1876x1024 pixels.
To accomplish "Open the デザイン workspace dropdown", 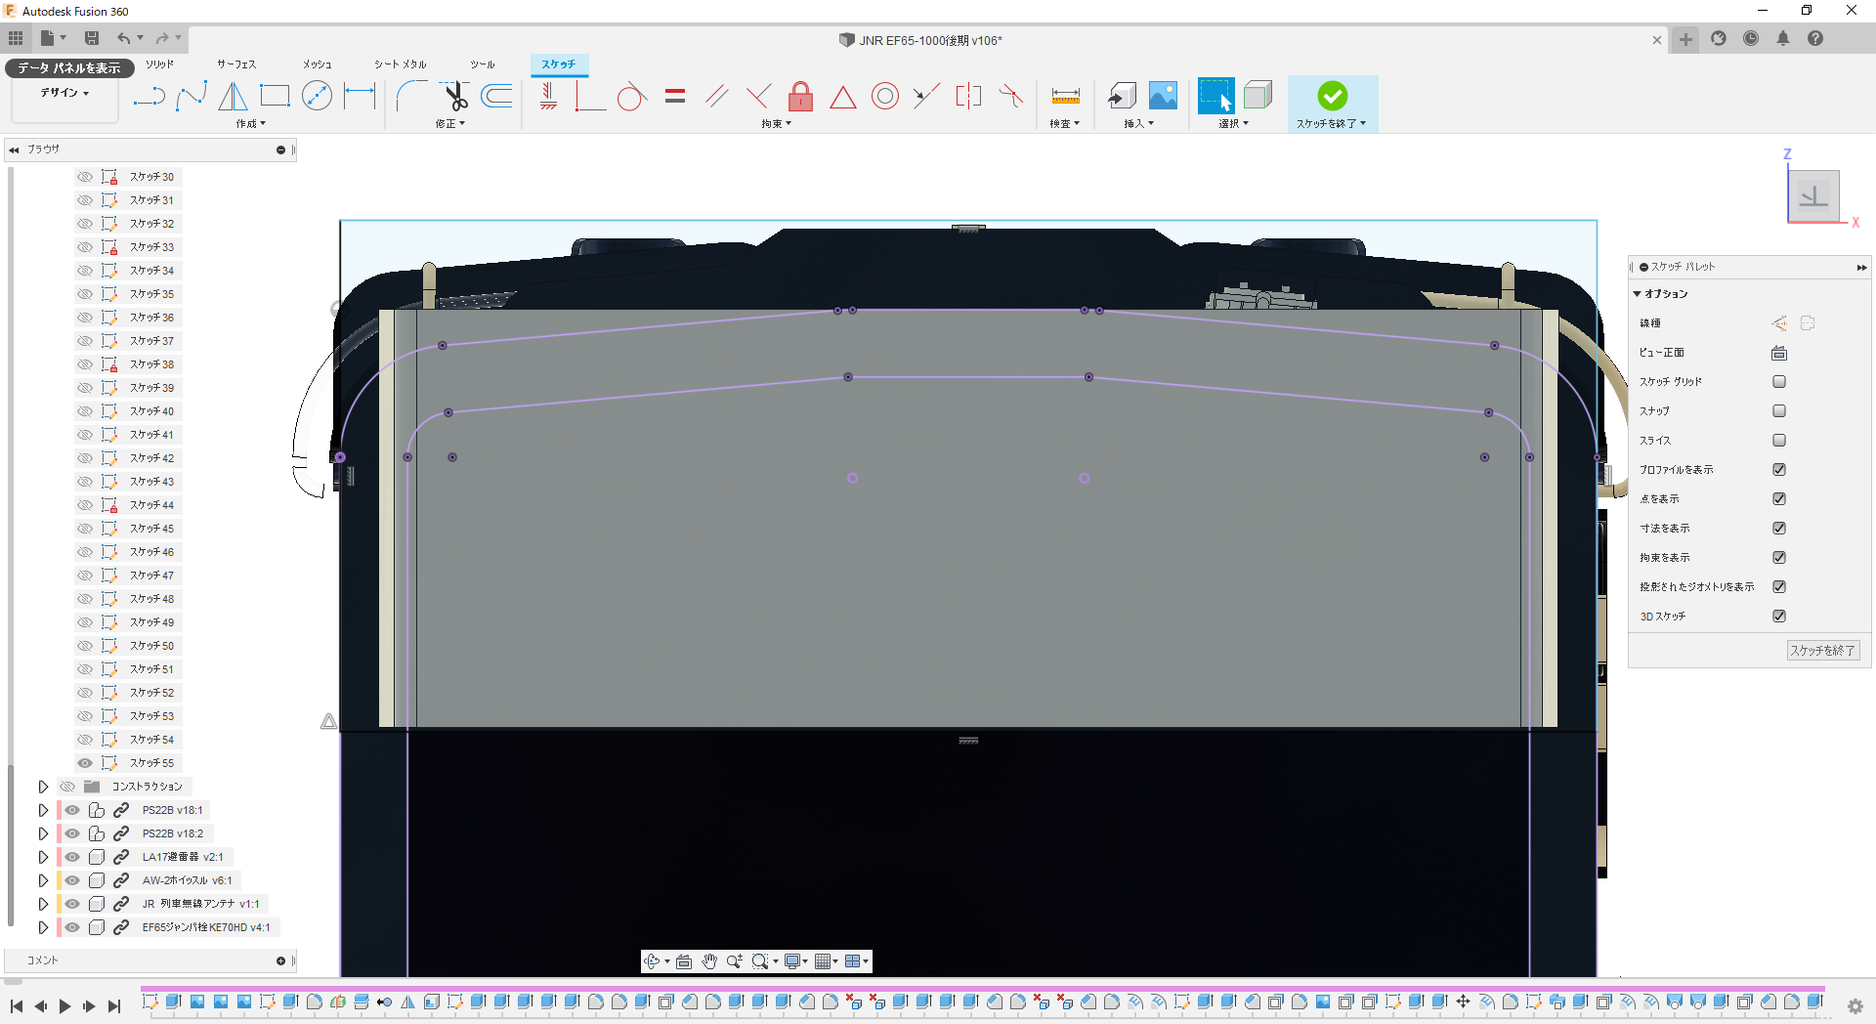I will [x=65, y=93].
